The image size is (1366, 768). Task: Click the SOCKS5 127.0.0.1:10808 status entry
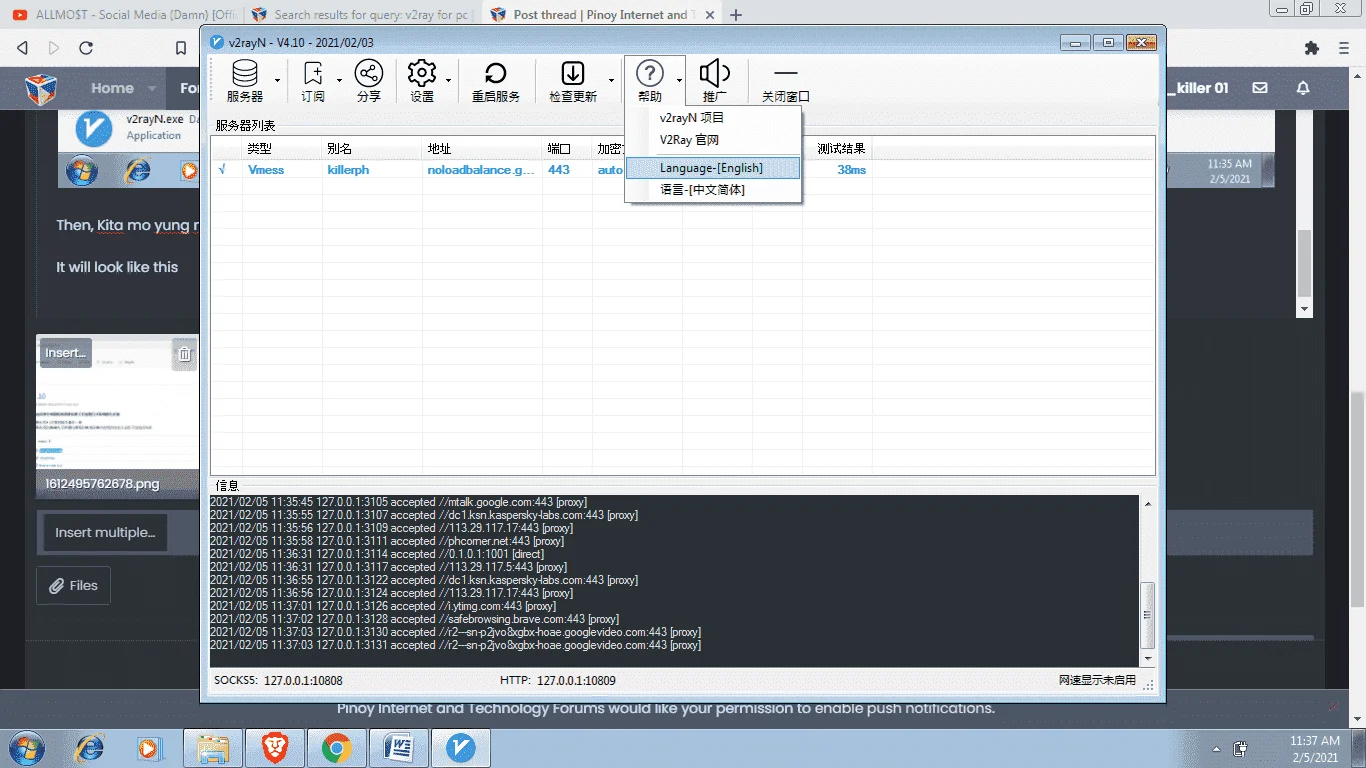pos(278,681)
